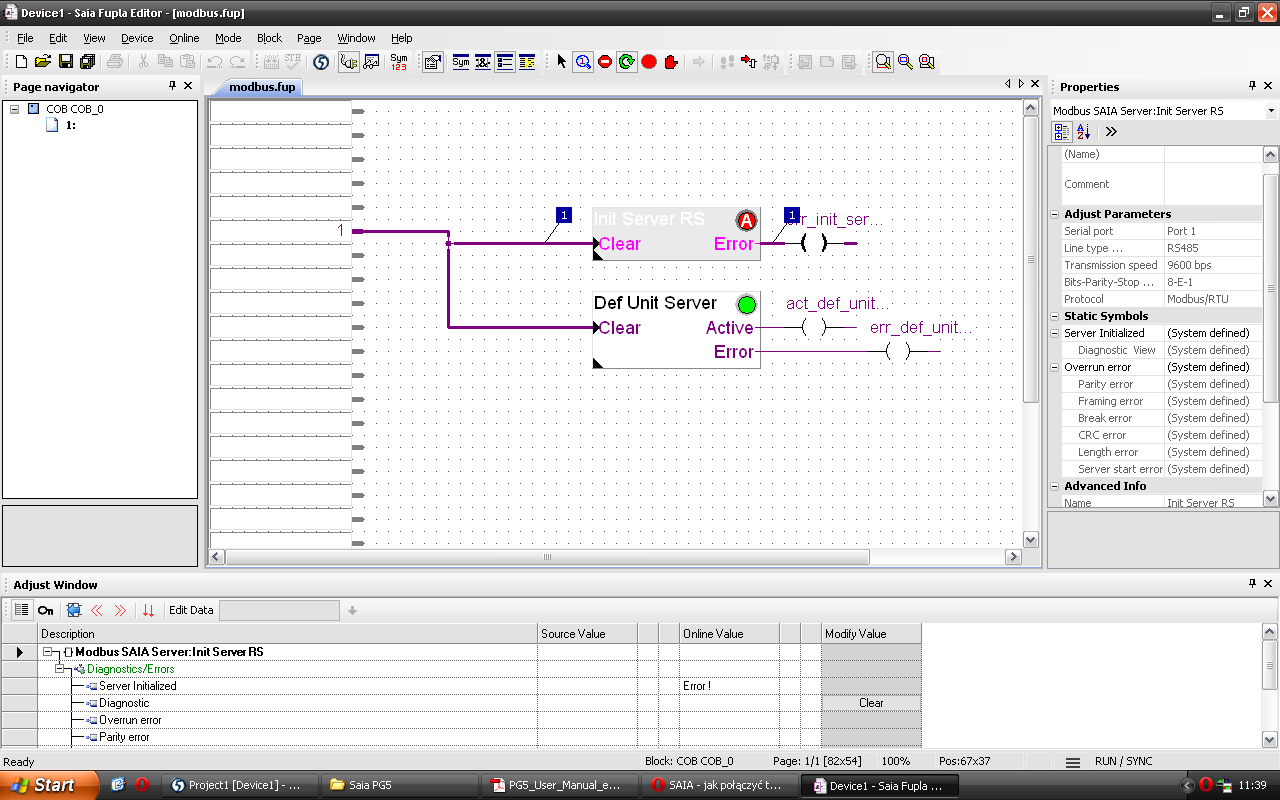Open the Block menu
Image resolution: width=1280 pixels, height=800 pixels.
pos(270,38)
